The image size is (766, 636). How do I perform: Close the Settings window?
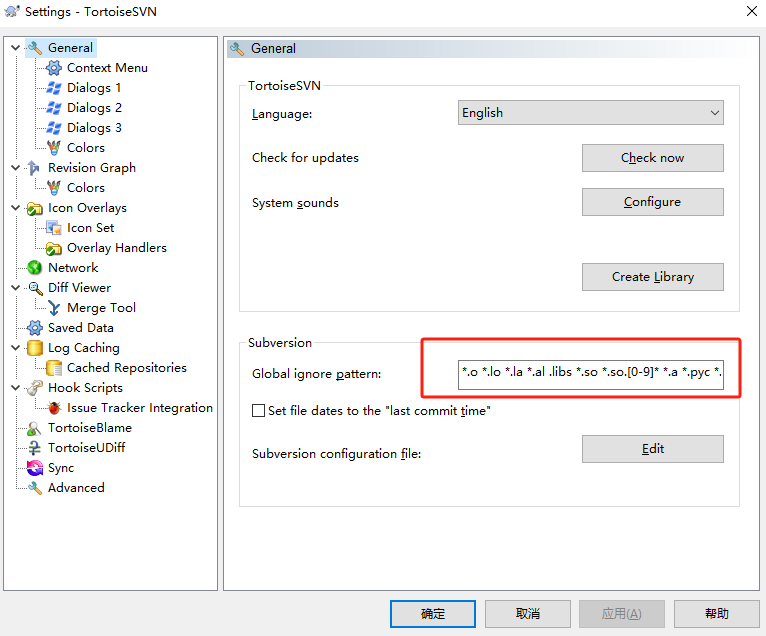[x=752, y=11]
